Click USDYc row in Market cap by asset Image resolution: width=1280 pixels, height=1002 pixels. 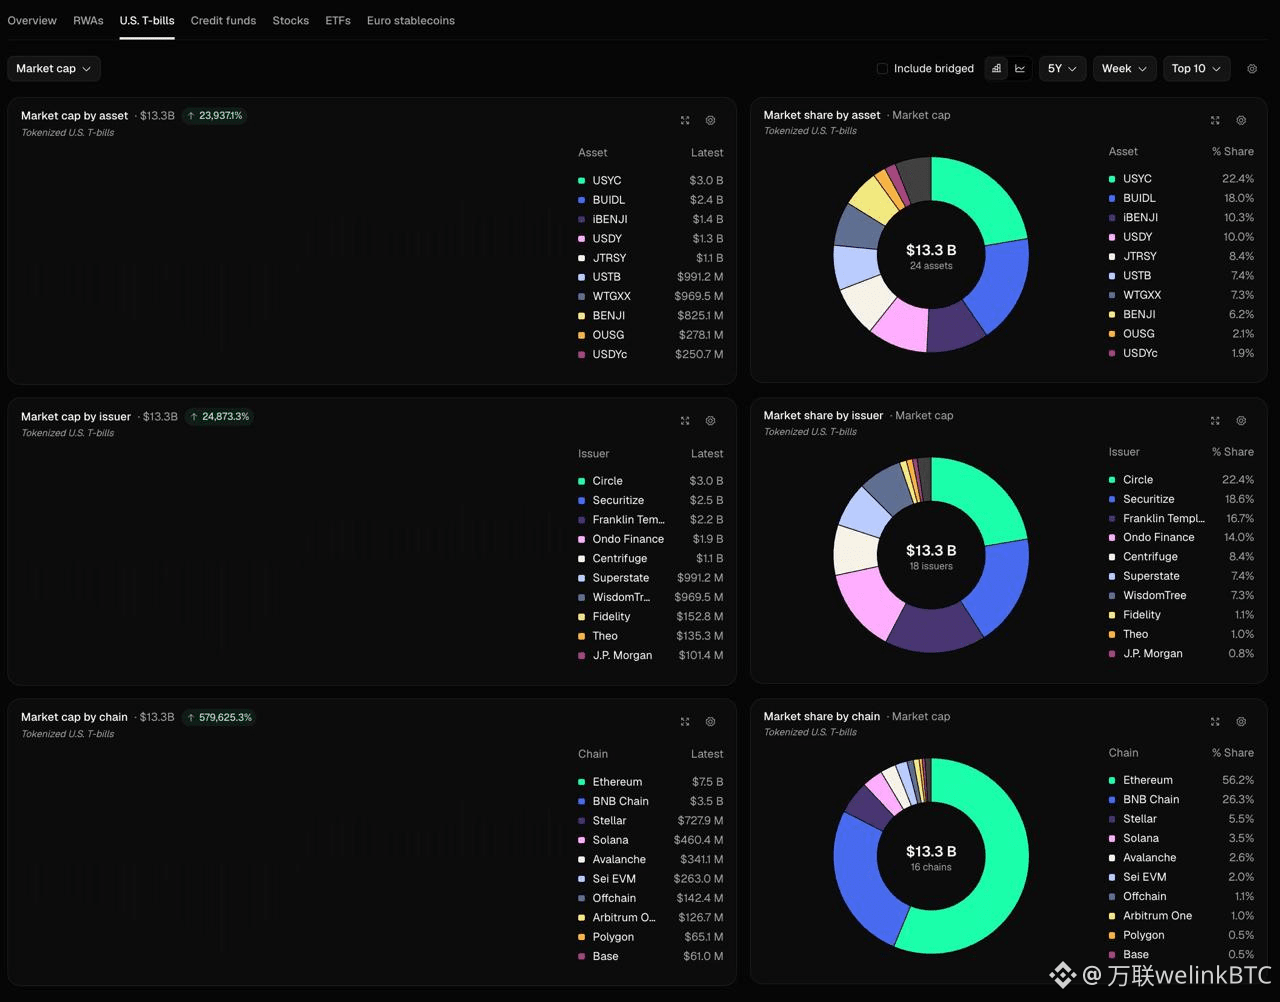(651, 354)
